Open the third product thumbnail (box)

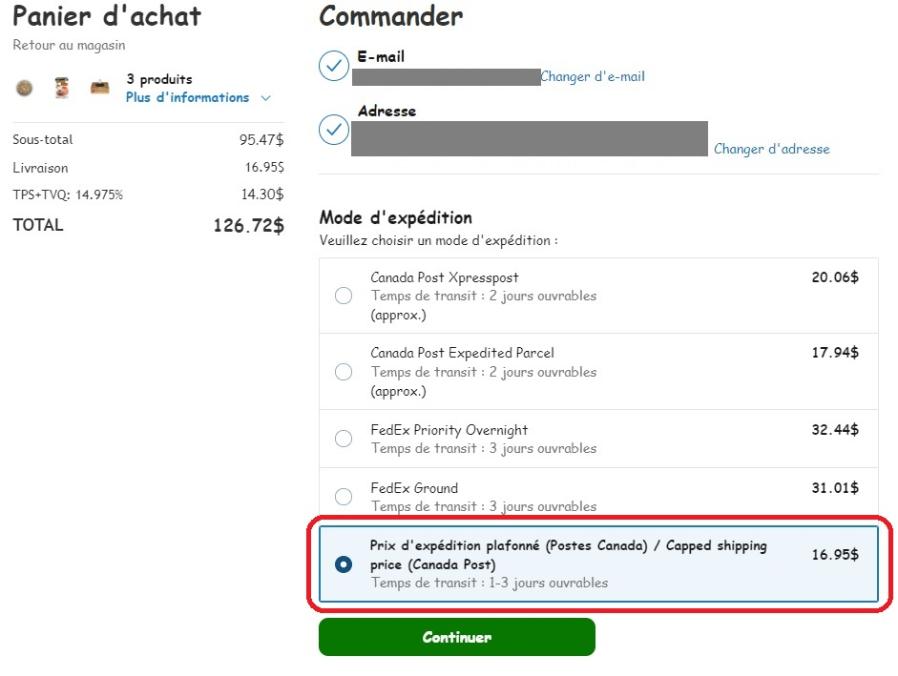click(99, 88)
